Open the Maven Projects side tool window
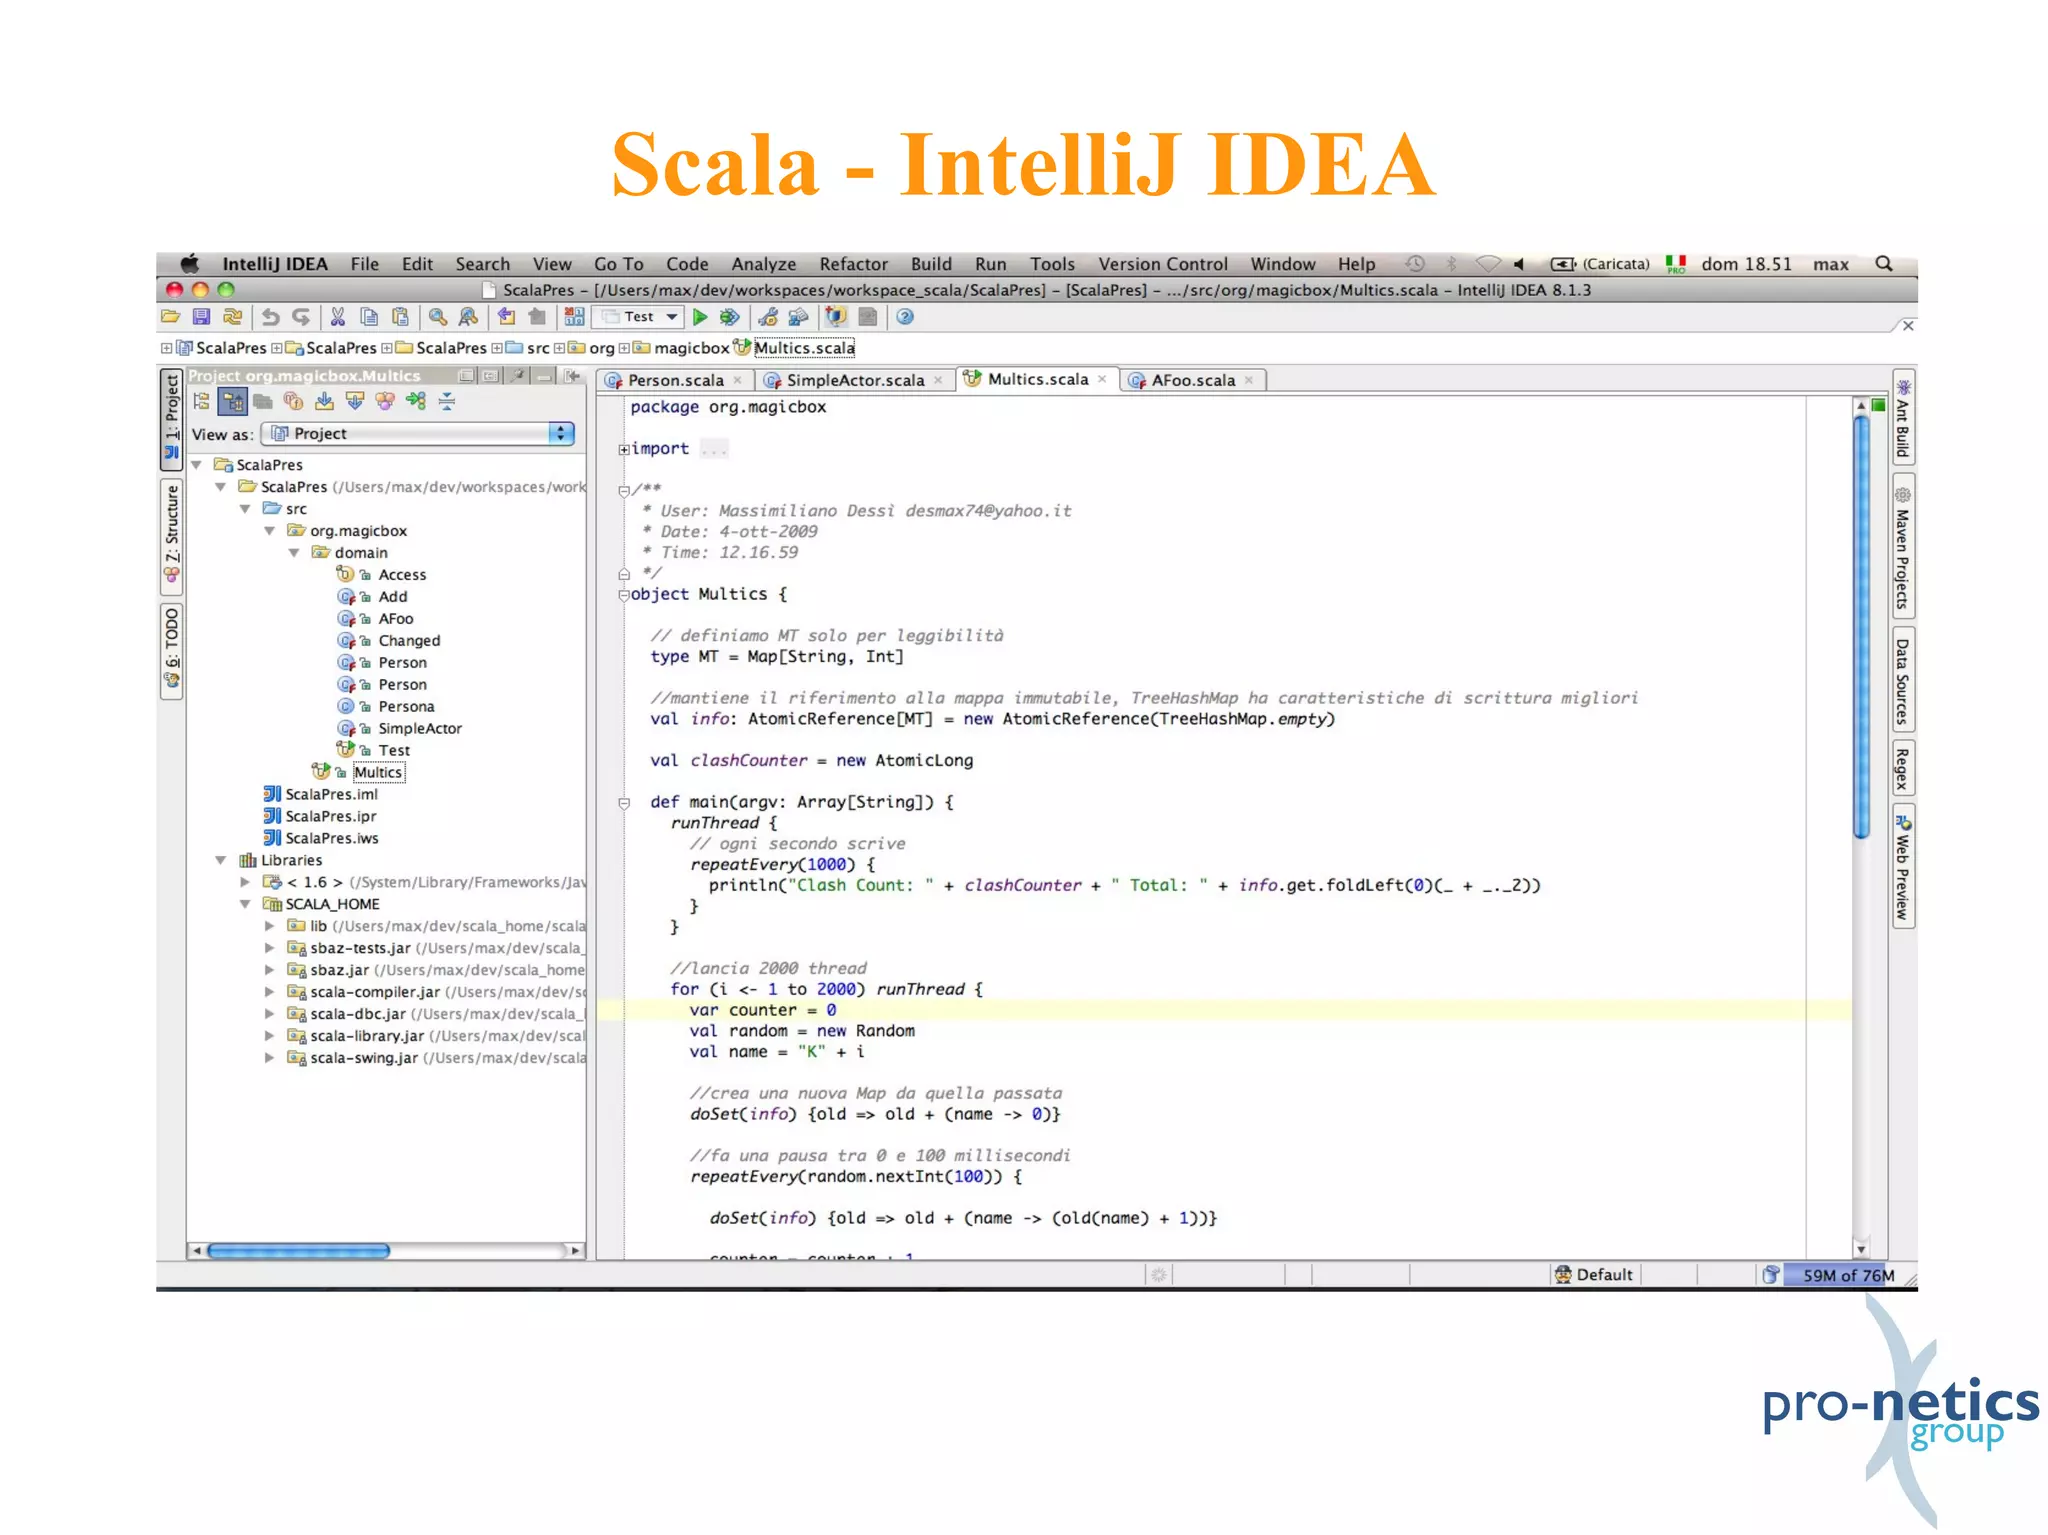 [1903, 548]
